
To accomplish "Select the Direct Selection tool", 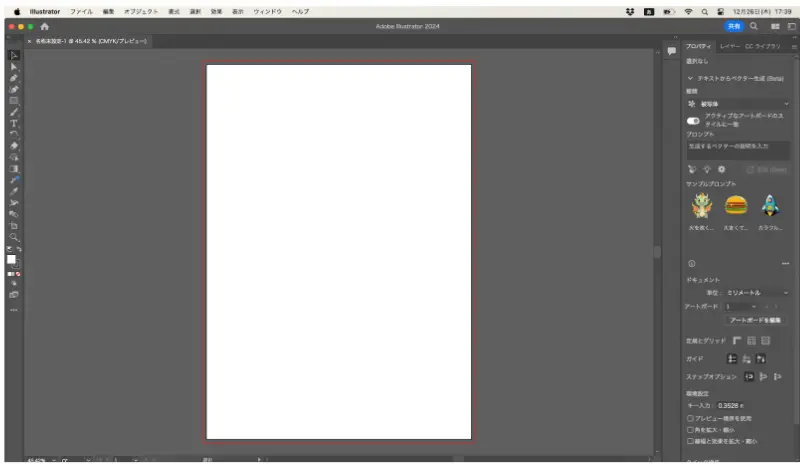I will coord(14,67).
